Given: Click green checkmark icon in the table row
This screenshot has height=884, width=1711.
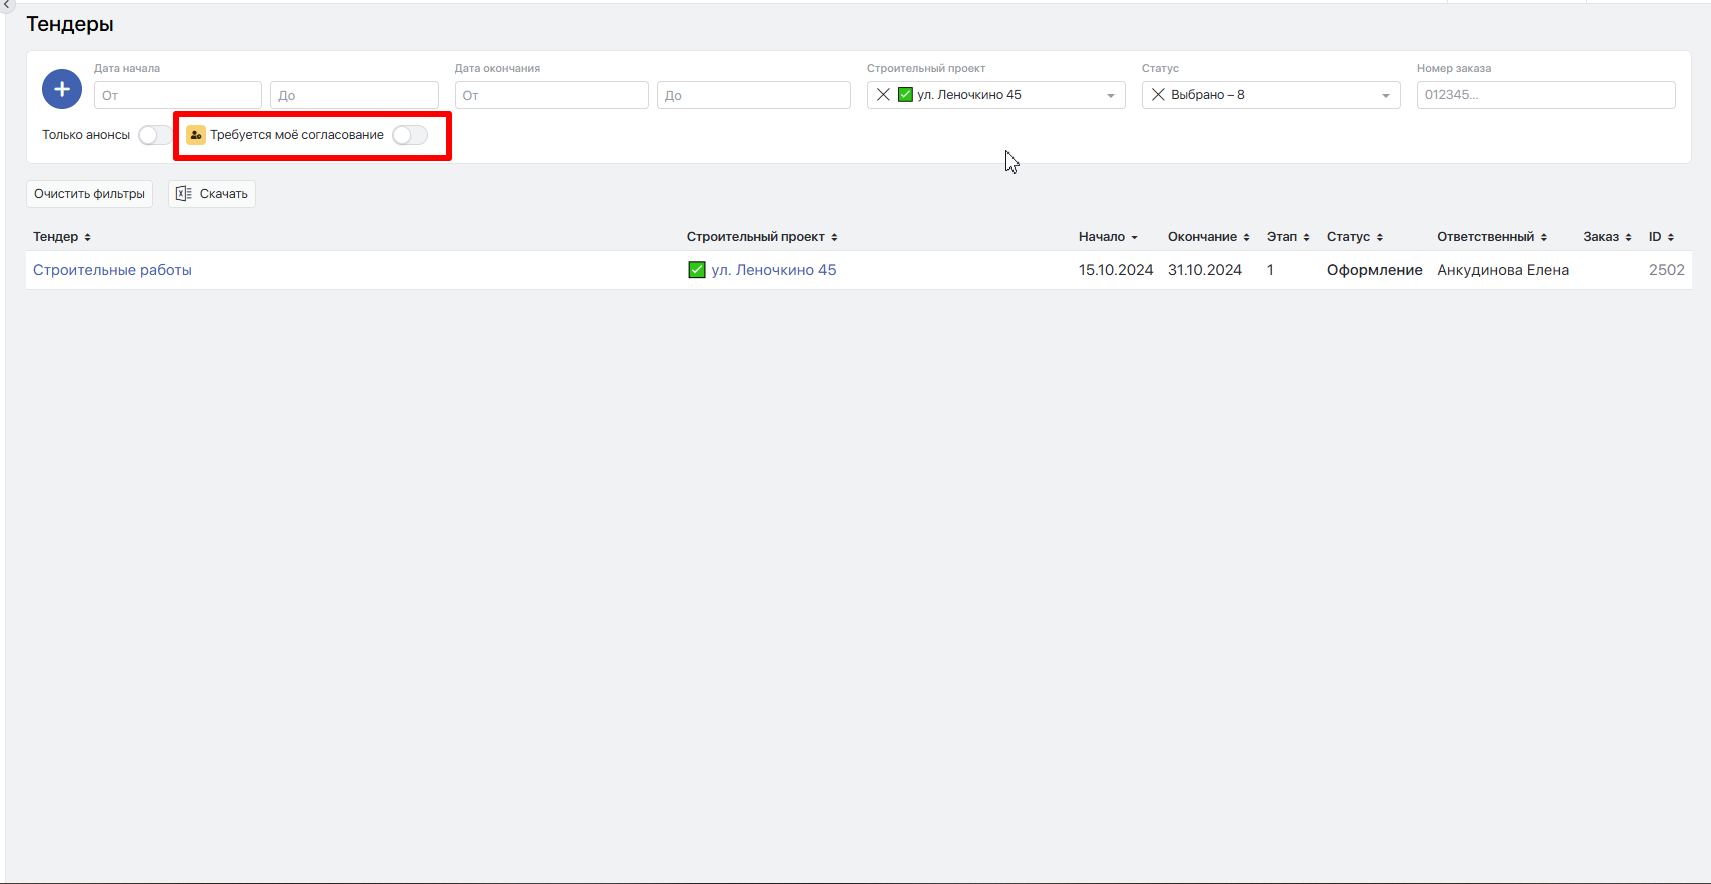Looking at the screenshot, I should coord(697,270).
